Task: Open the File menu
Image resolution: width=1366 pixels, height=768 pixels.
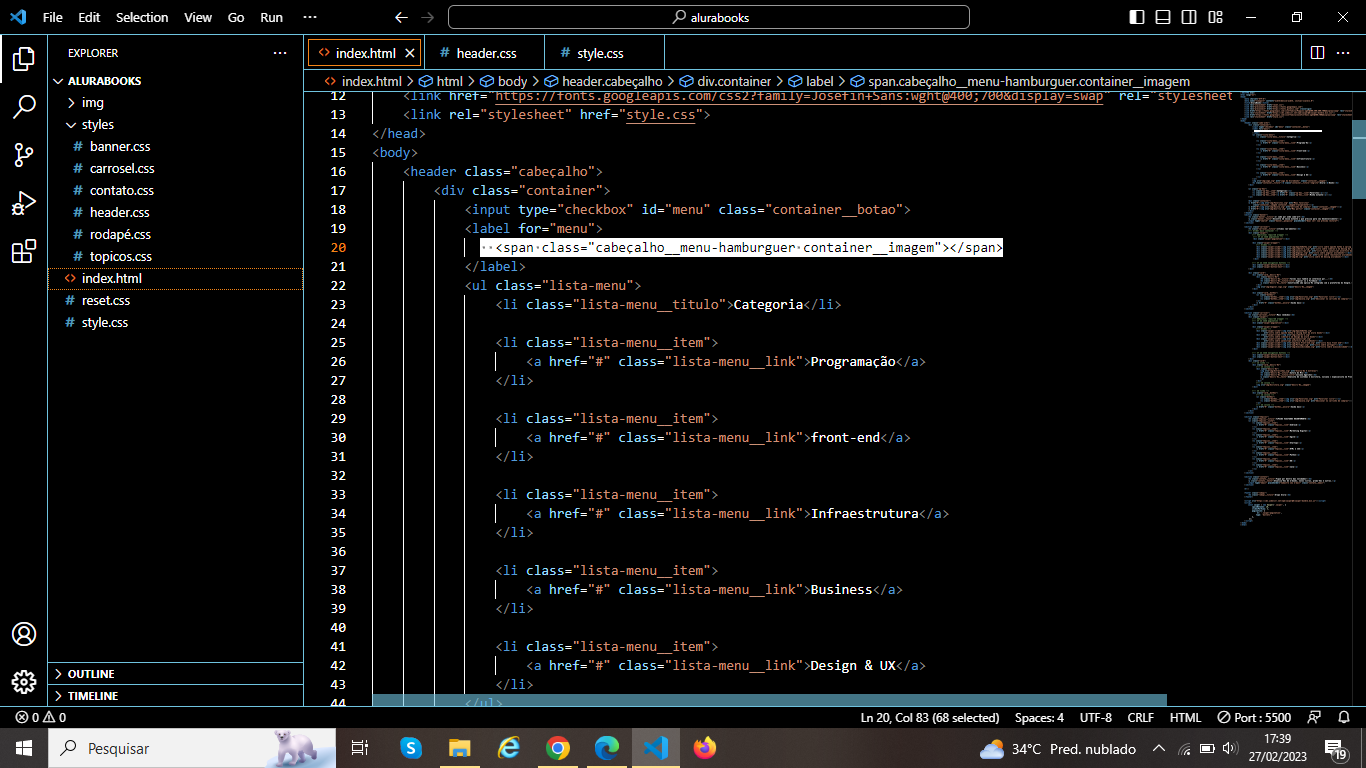Action: tap(53, 17)
